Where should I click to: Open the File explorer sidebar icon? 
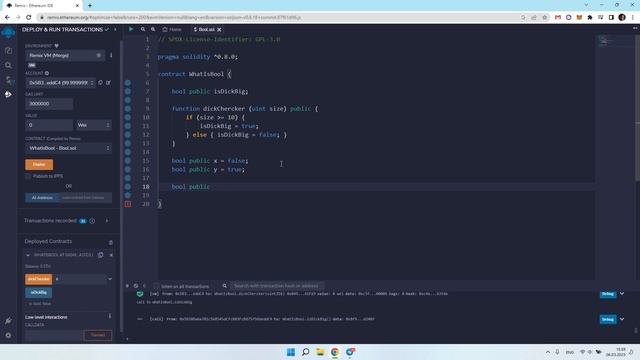(8, 51)
